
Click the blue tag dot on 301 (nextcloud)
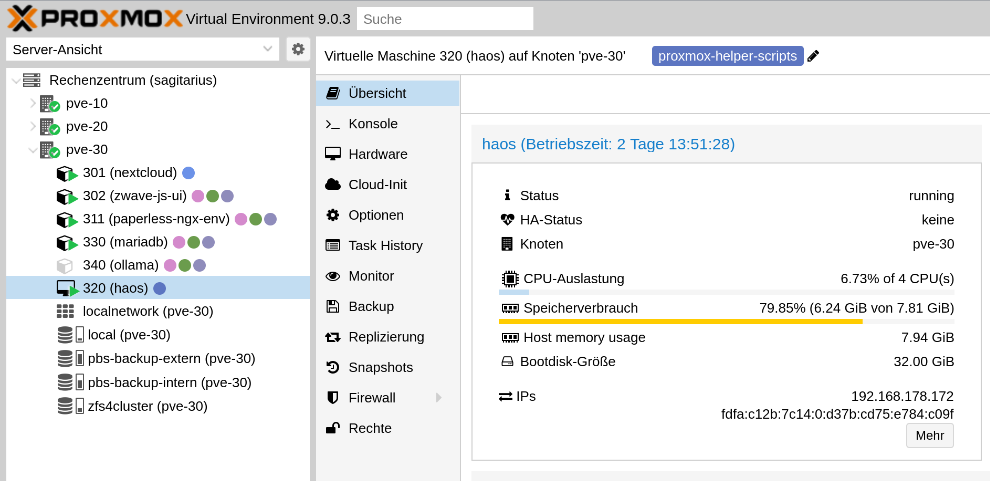click(x=188, y=172)
